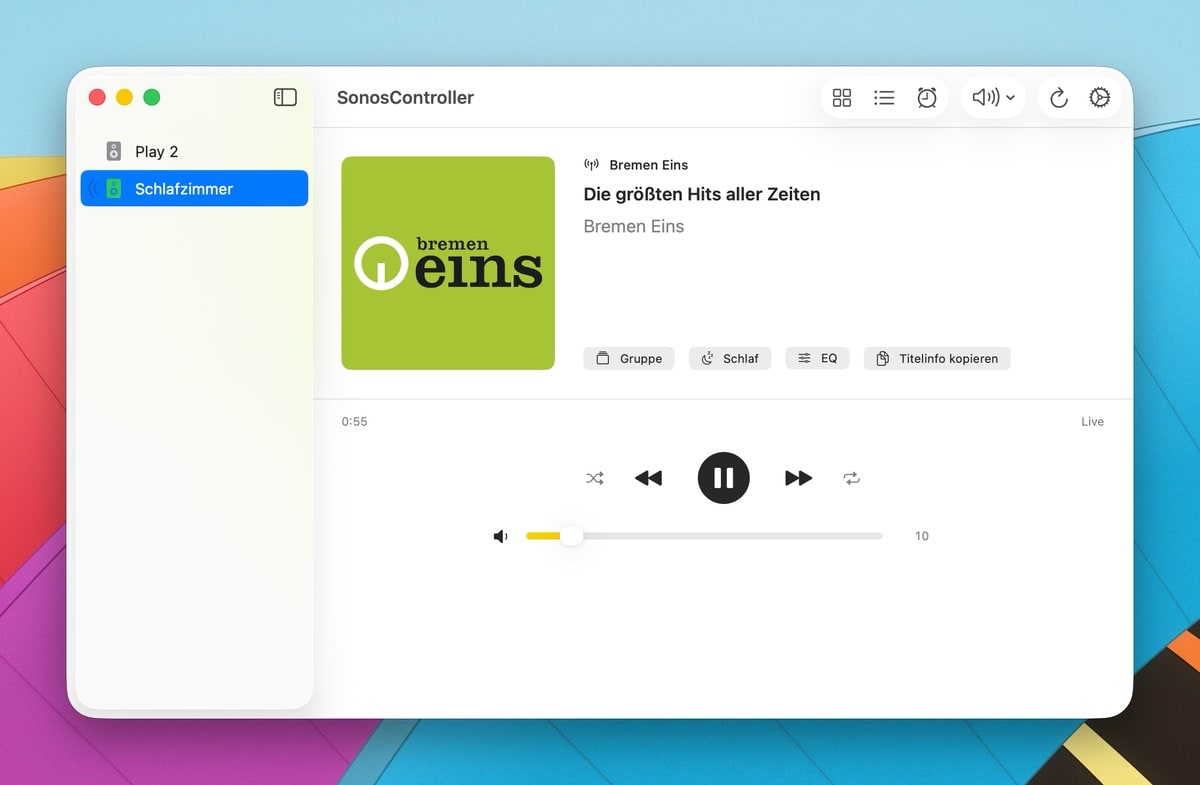Click the elapsed time 0:55
This screenshot has width=1200, height=785.
pos(354,422)
